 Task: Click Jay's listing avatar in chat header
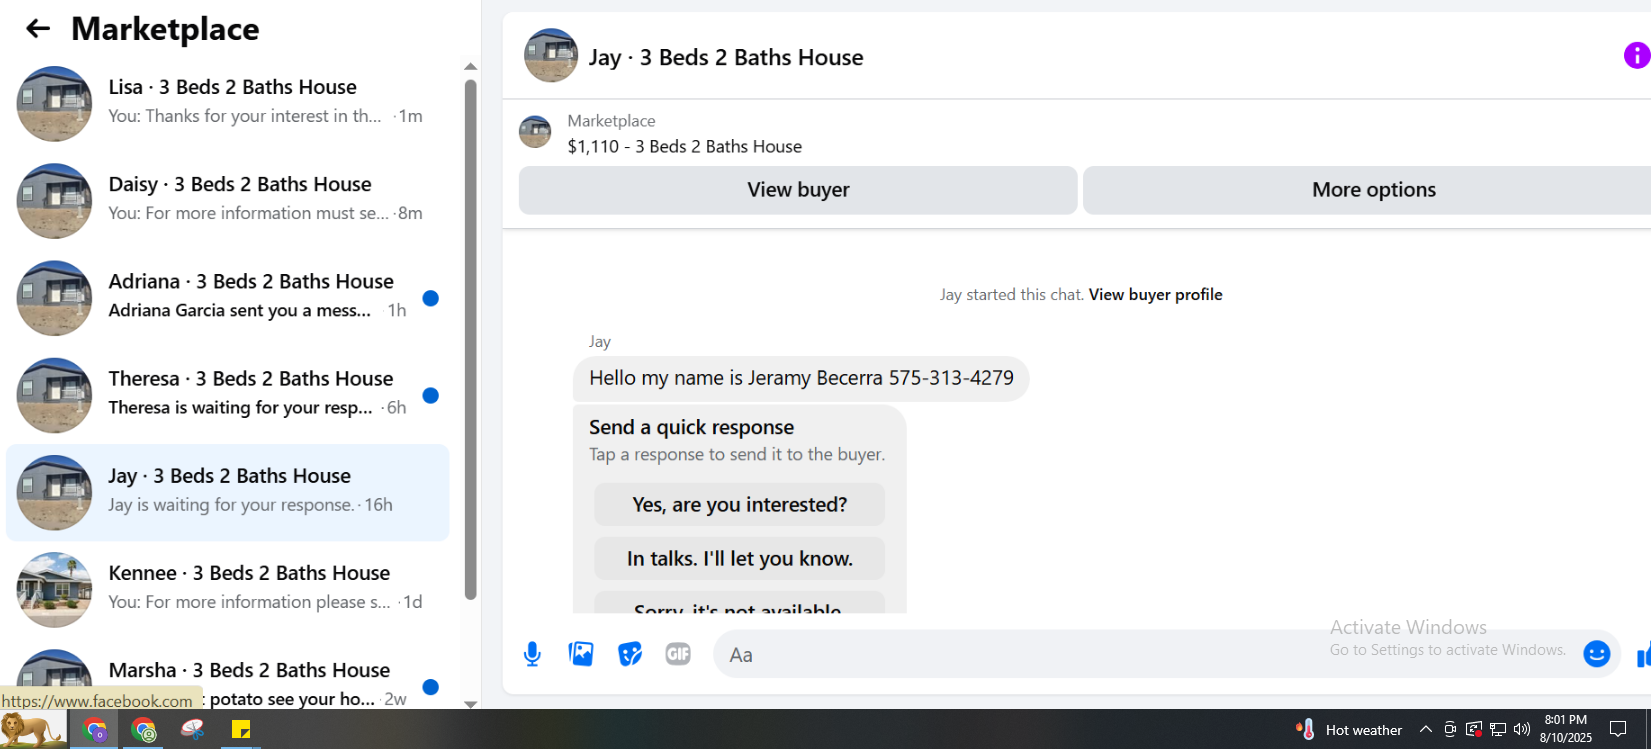point(551,55)
